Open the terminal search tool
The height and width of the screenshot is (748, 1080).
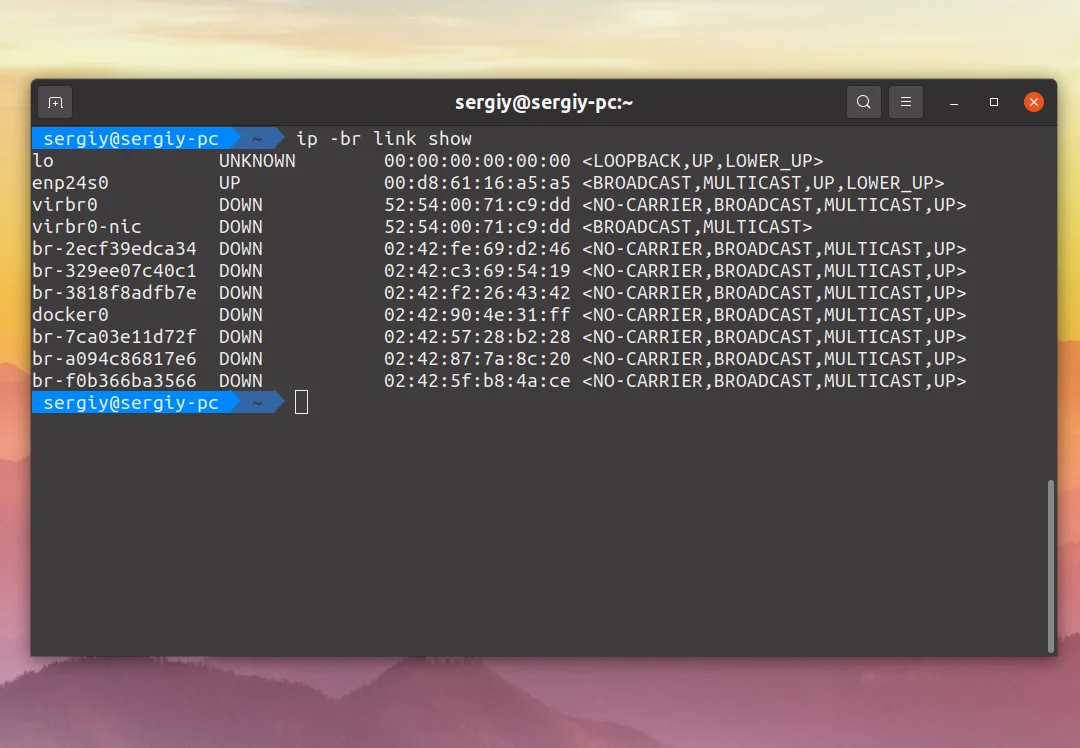(864, 102)
